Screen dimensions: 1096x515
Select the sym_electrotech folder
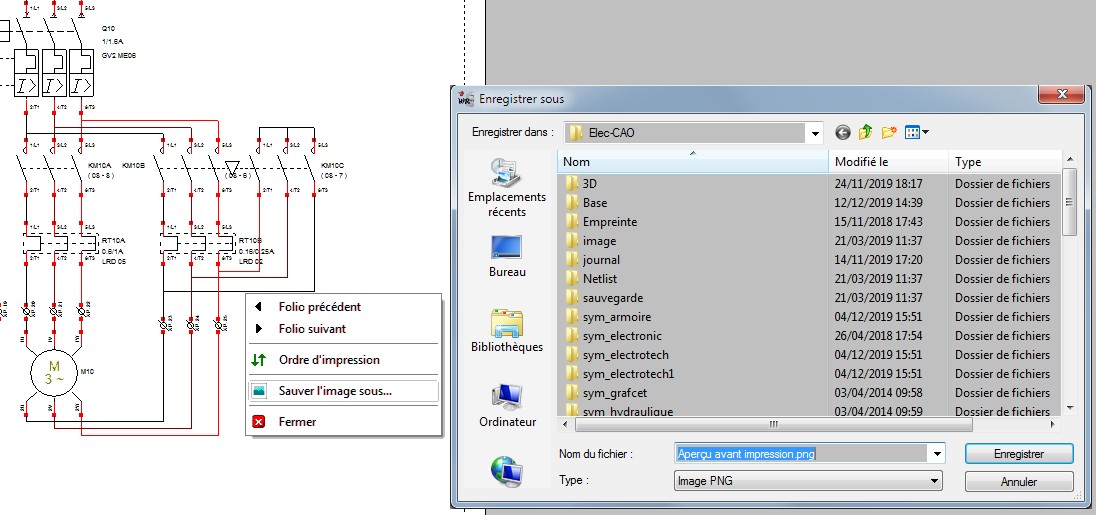point(625,355)
